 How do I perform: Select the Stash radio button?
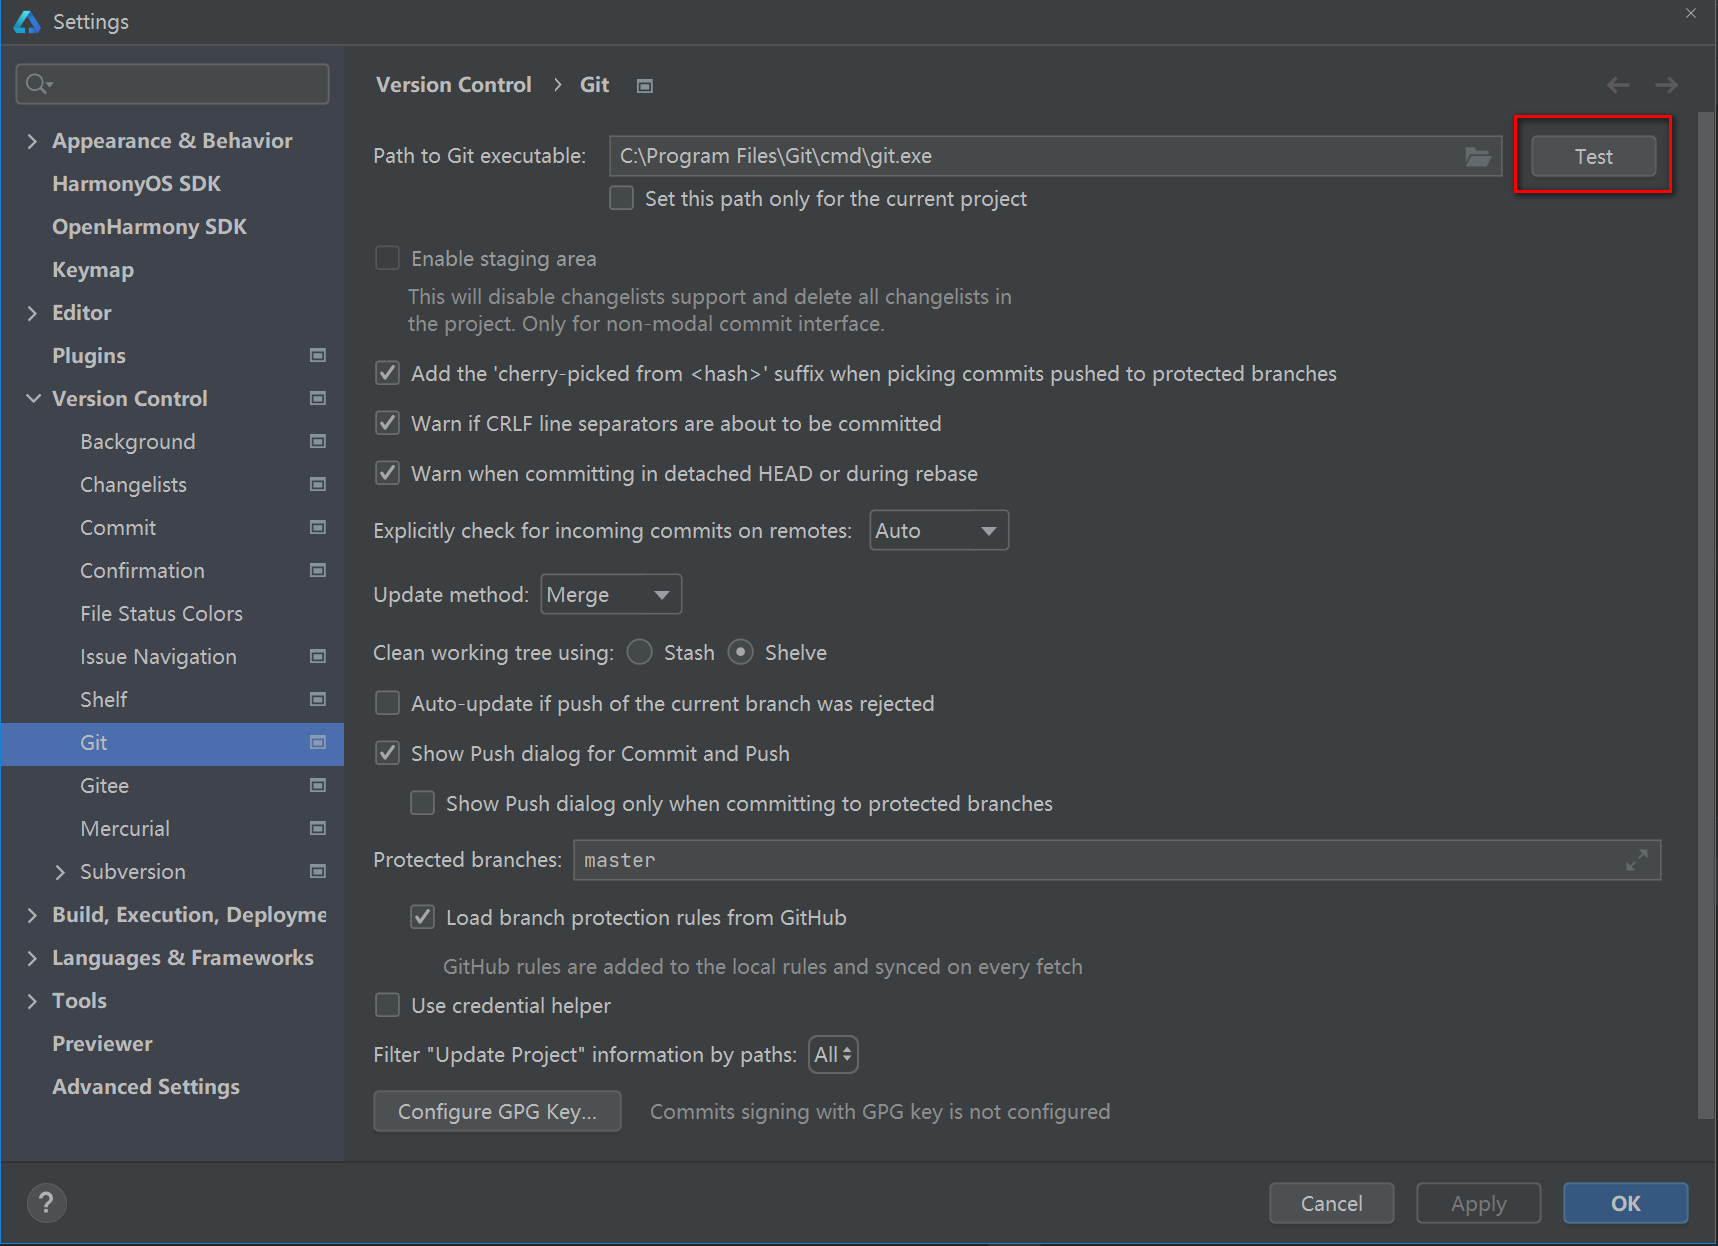[x=639, y=652]
